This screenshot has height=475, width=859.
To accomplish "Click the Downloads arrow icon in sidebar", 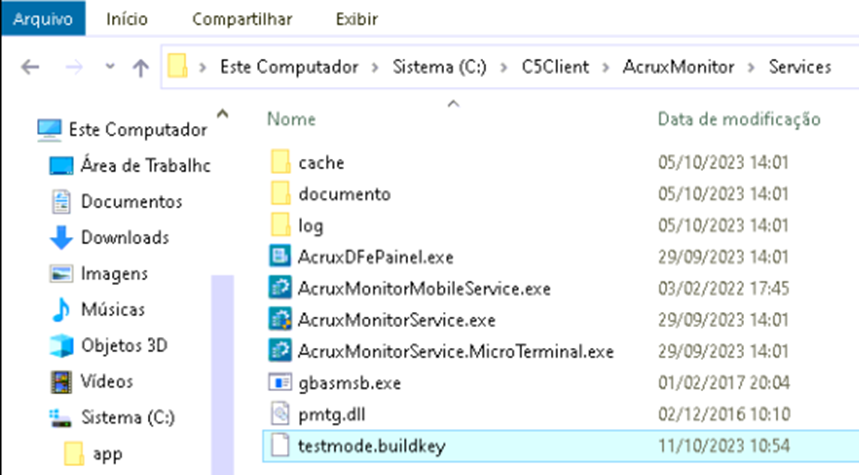I will (62, 238).
